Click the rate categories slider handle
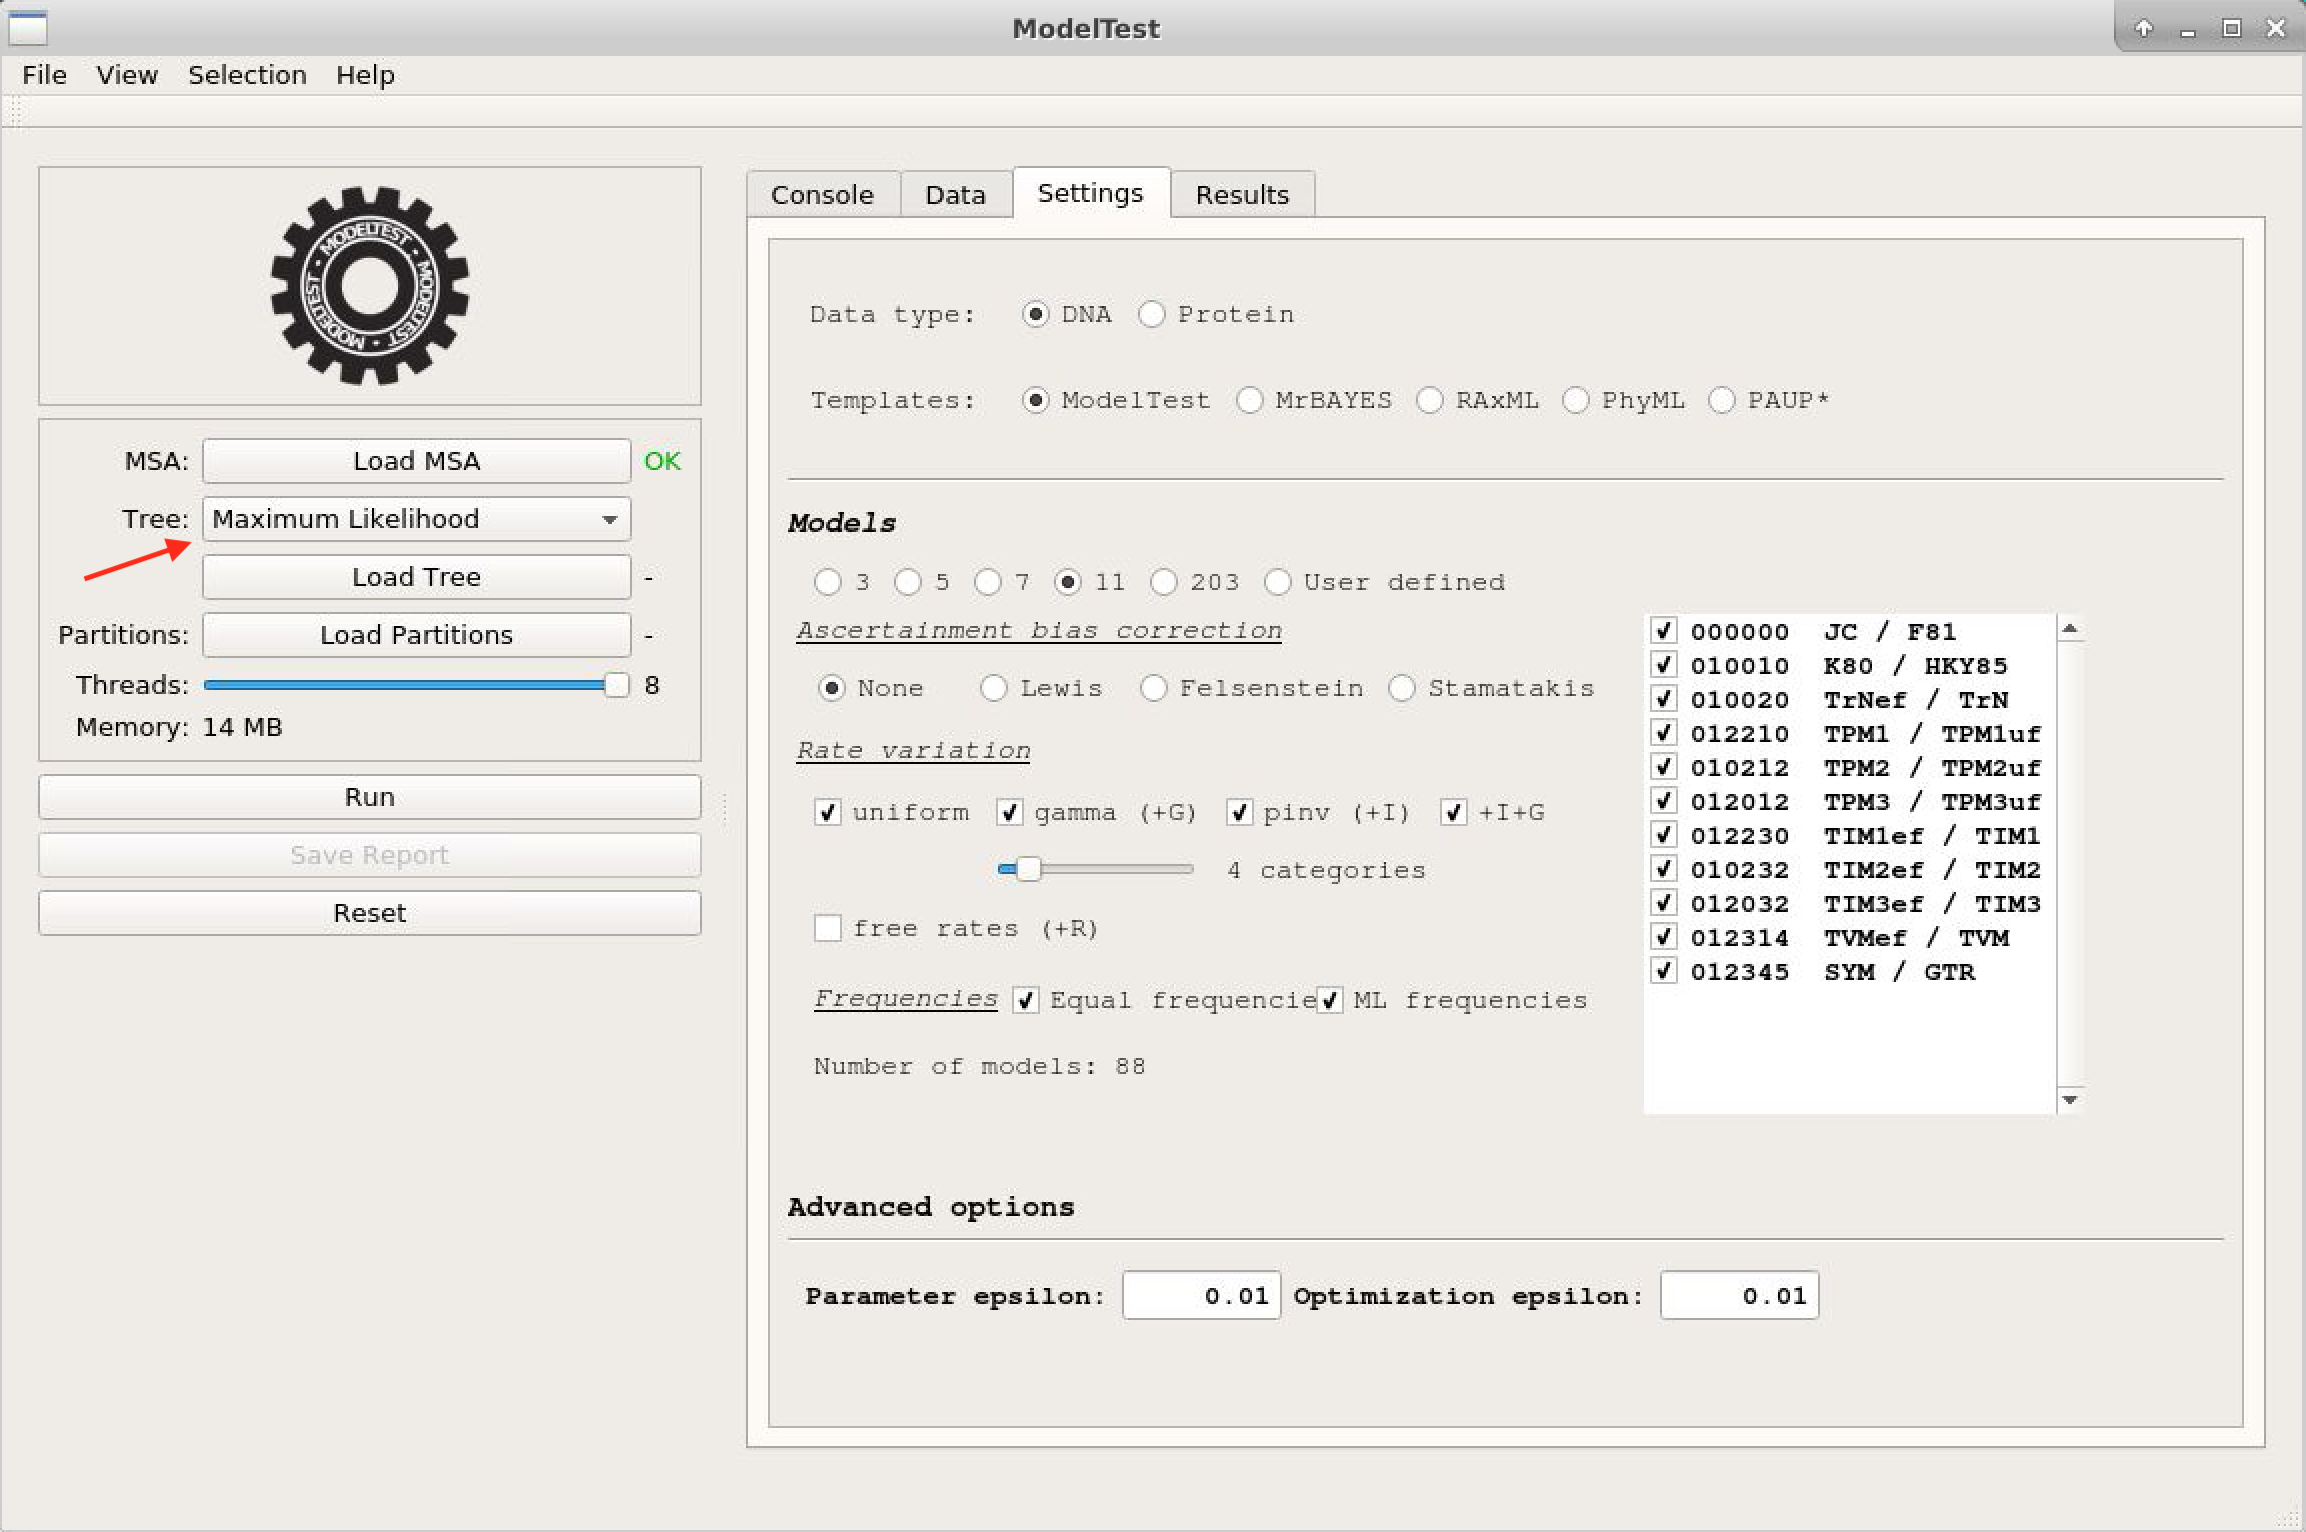 pyautogui.click(x=1028, y=869)
